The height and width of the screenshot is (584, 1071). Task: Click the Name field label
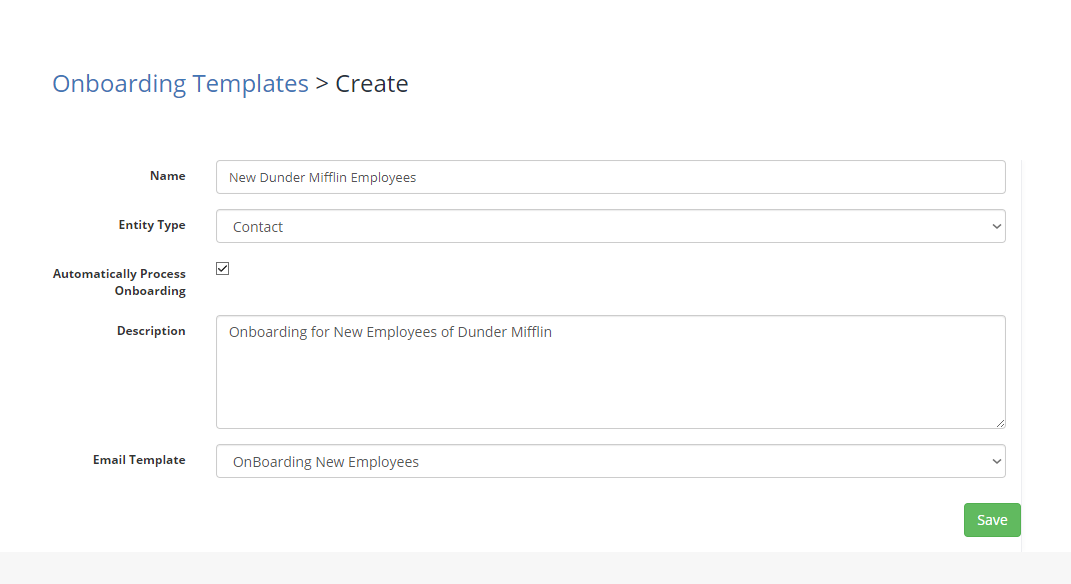pyautogui.click(x=167, y=176)
